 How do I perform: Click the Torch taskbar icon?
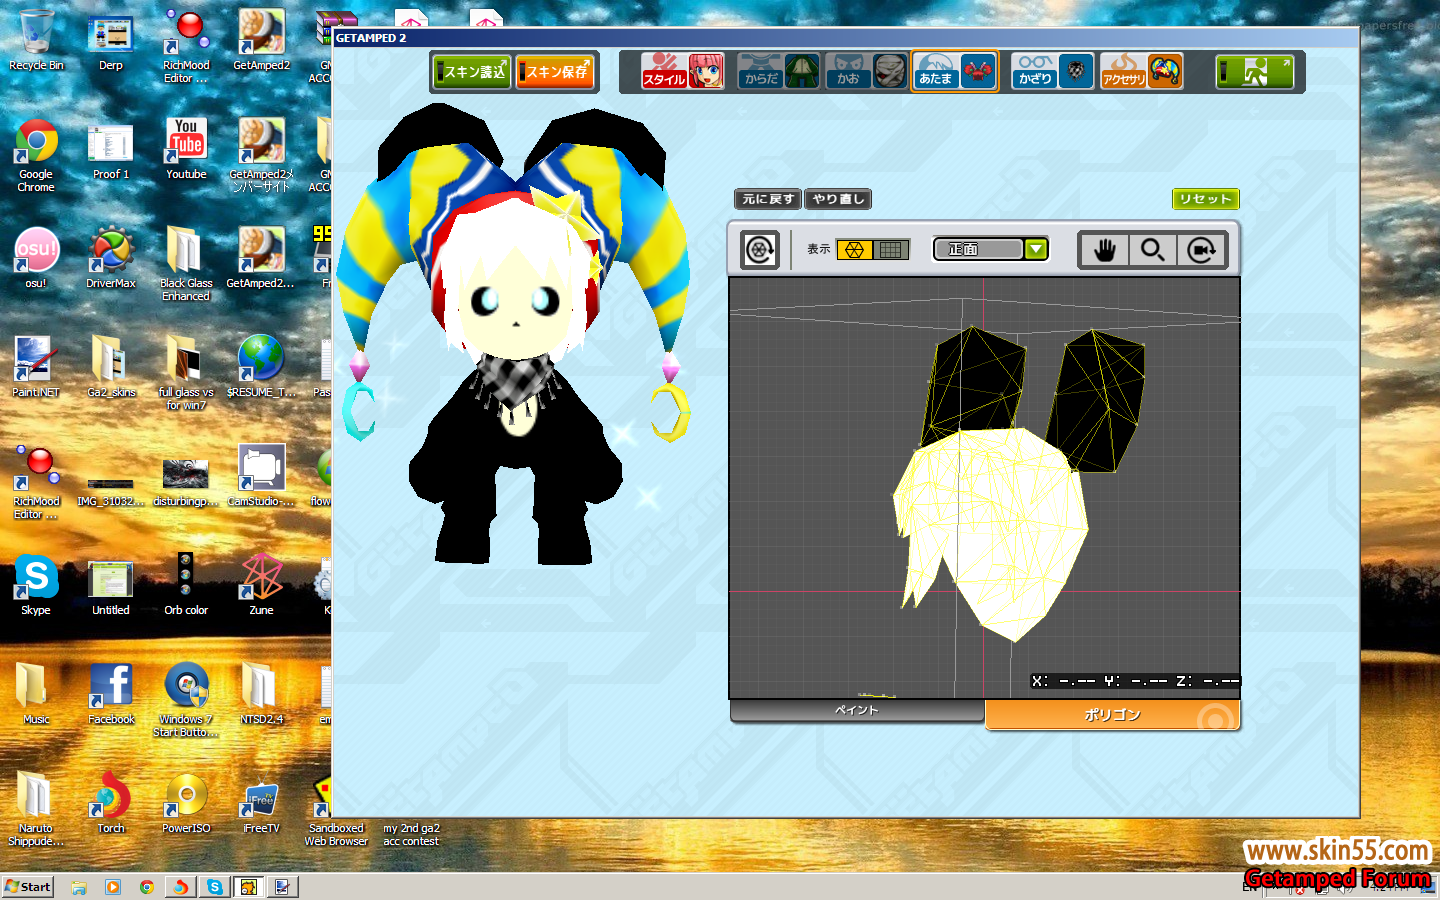pos(181,887)
